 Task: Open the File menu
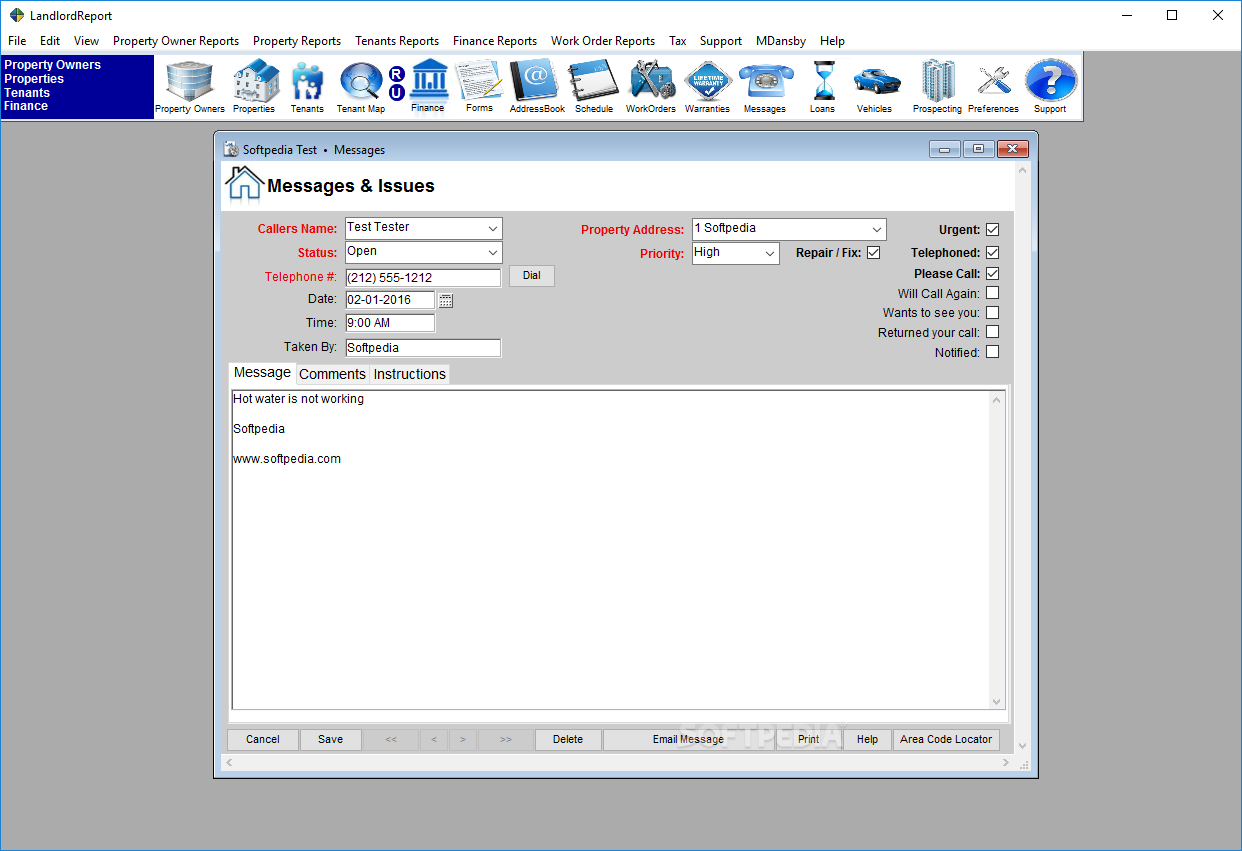17,41
